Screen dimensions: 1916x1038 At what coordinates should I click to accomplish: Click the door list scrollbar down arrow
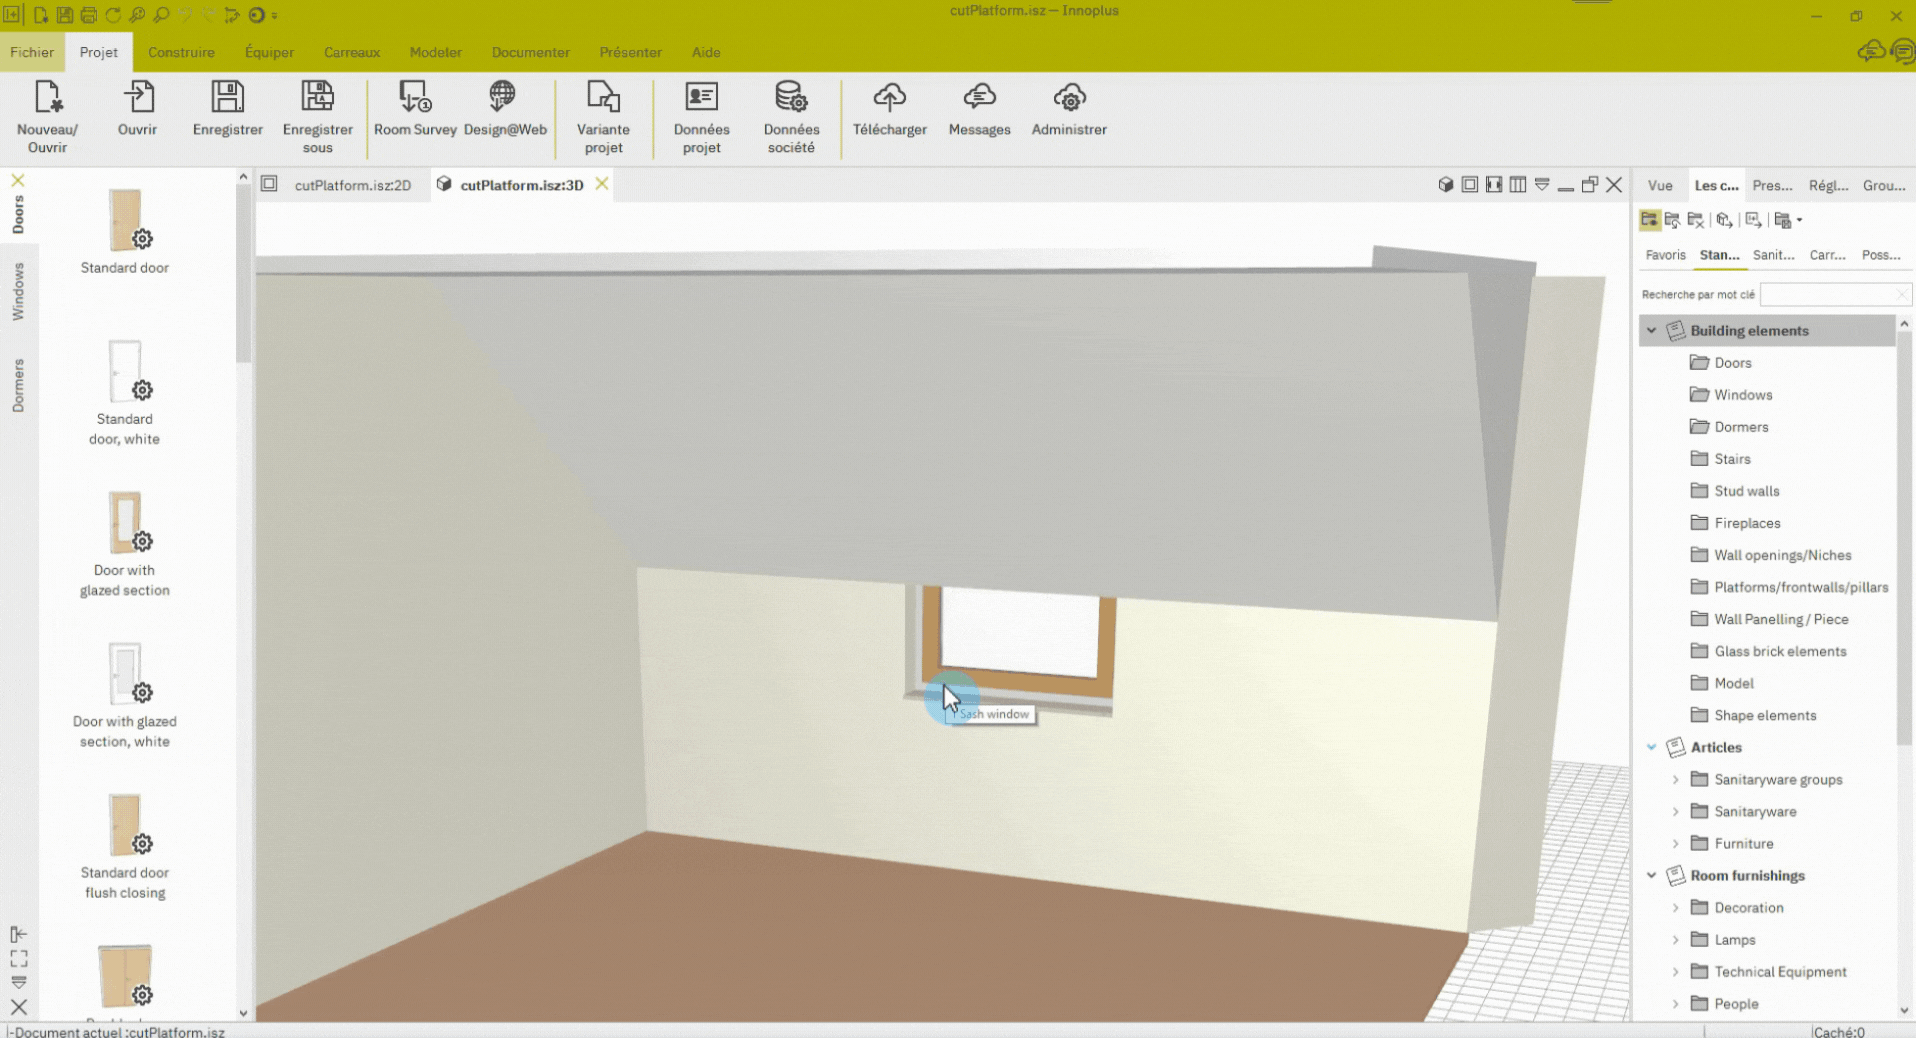[x=243, y=1013]
